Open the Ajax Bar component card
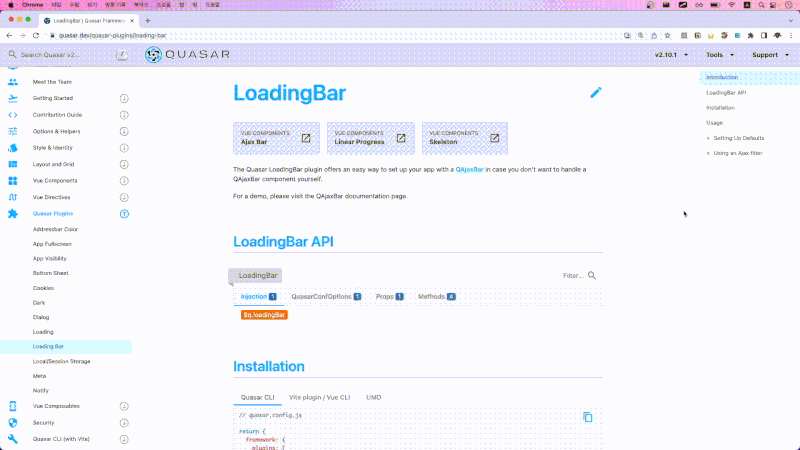This screenshot has height=450, width=800. point(277,138)
